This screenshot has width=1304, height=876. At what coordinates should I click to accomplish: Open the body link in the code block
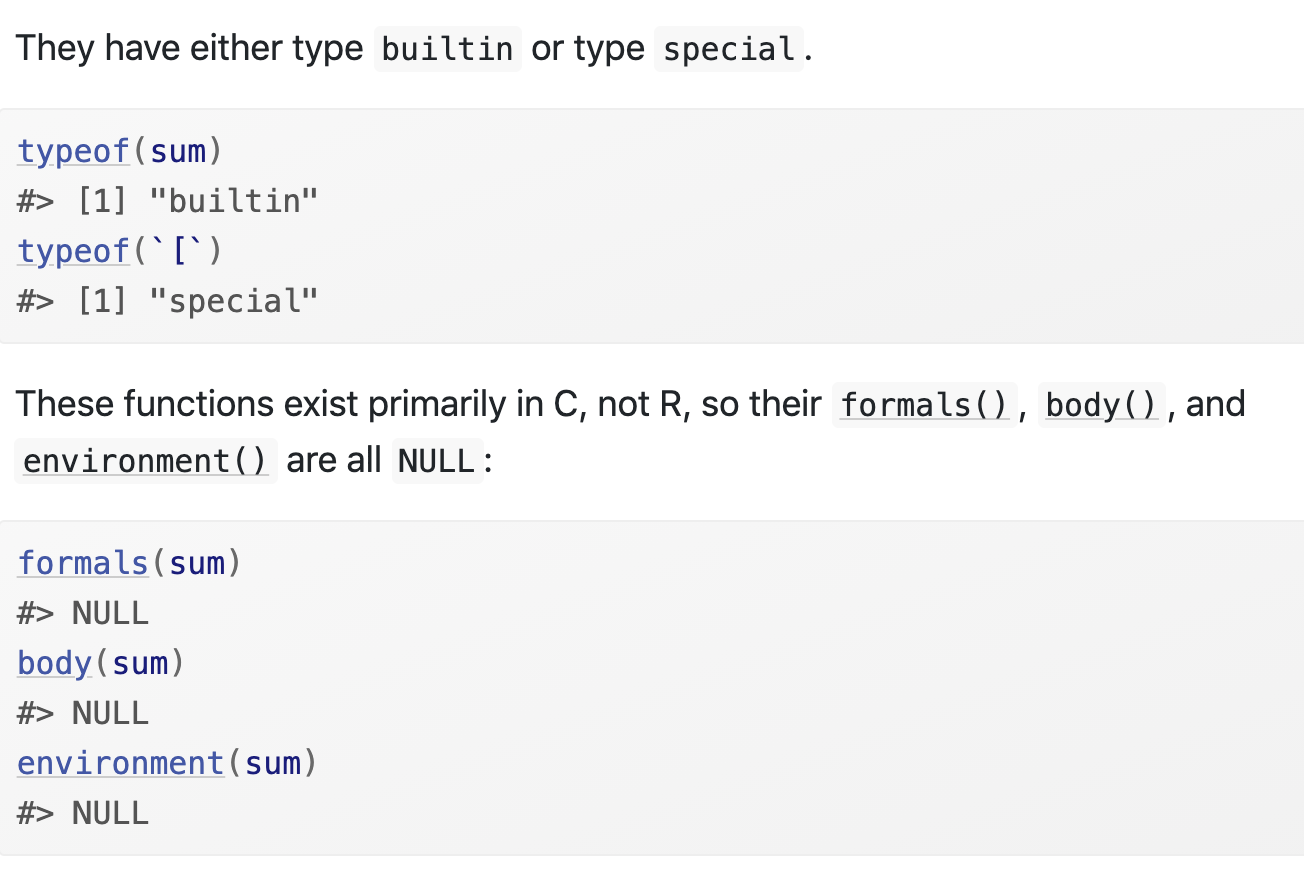click(x=55, y=663)
